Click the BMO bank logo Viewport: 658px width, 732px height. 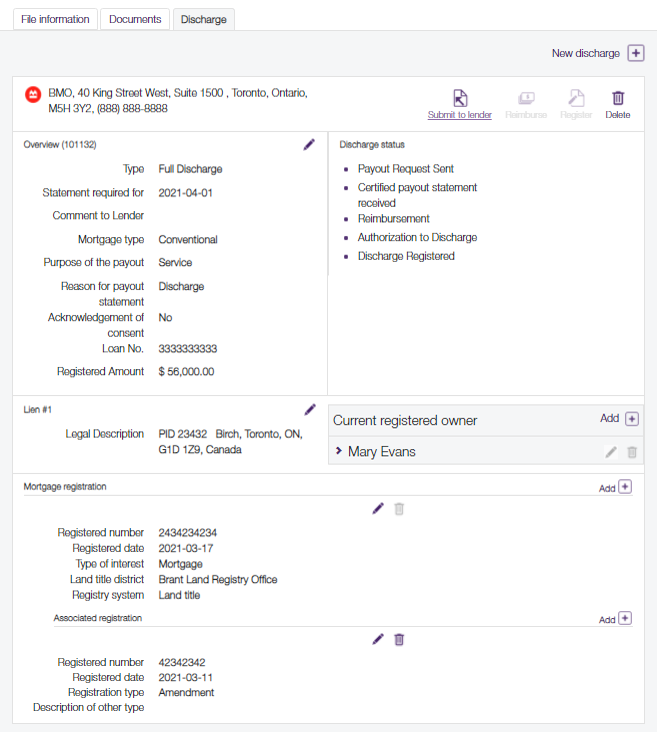pyautogui.click(x=32, y=94)
